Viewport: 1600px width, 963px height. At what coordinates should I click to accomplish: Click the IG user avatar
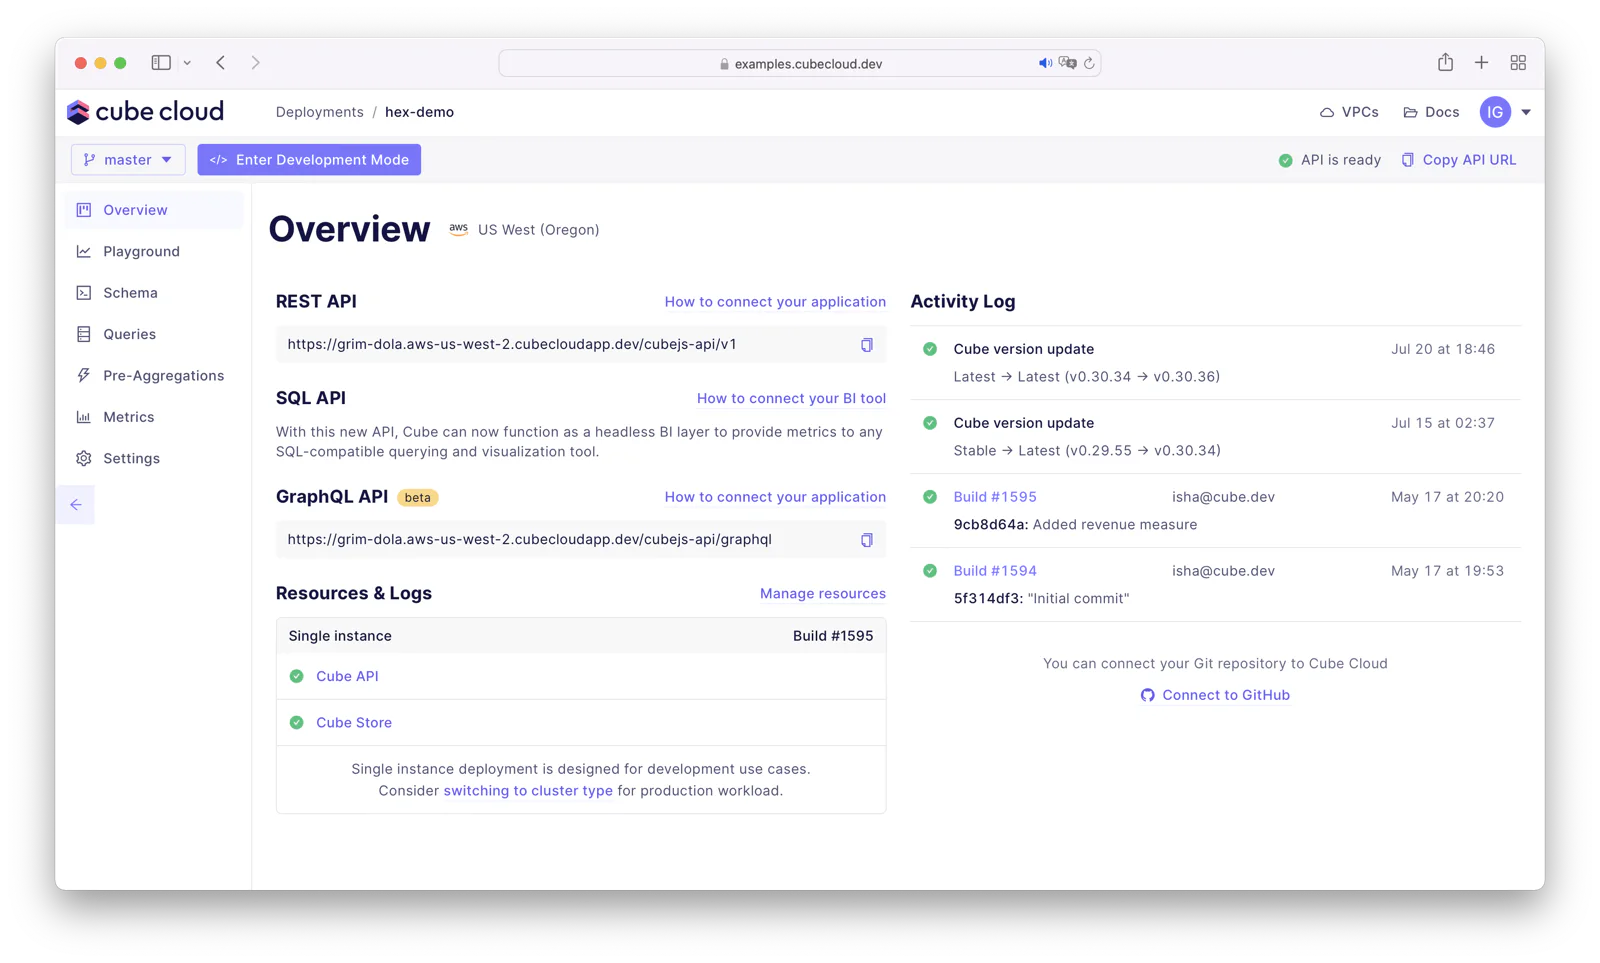pyautogui.click(x=1495, y=112)
